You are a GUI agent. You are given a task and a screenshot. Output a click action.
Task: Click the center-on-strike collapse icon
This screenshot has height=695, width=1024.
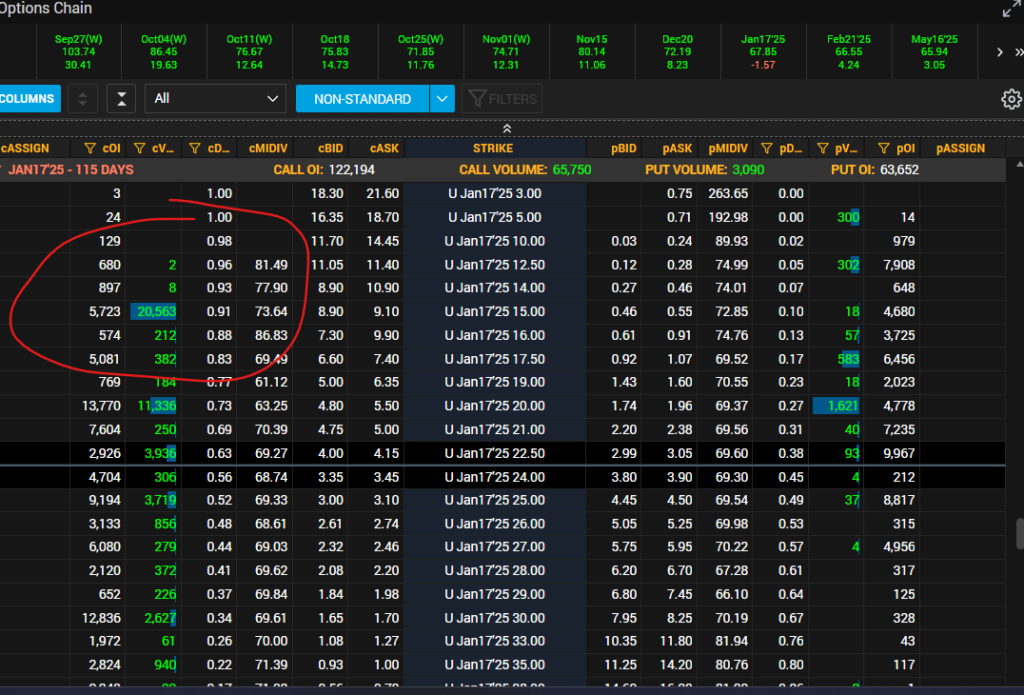tap(121, 99)
